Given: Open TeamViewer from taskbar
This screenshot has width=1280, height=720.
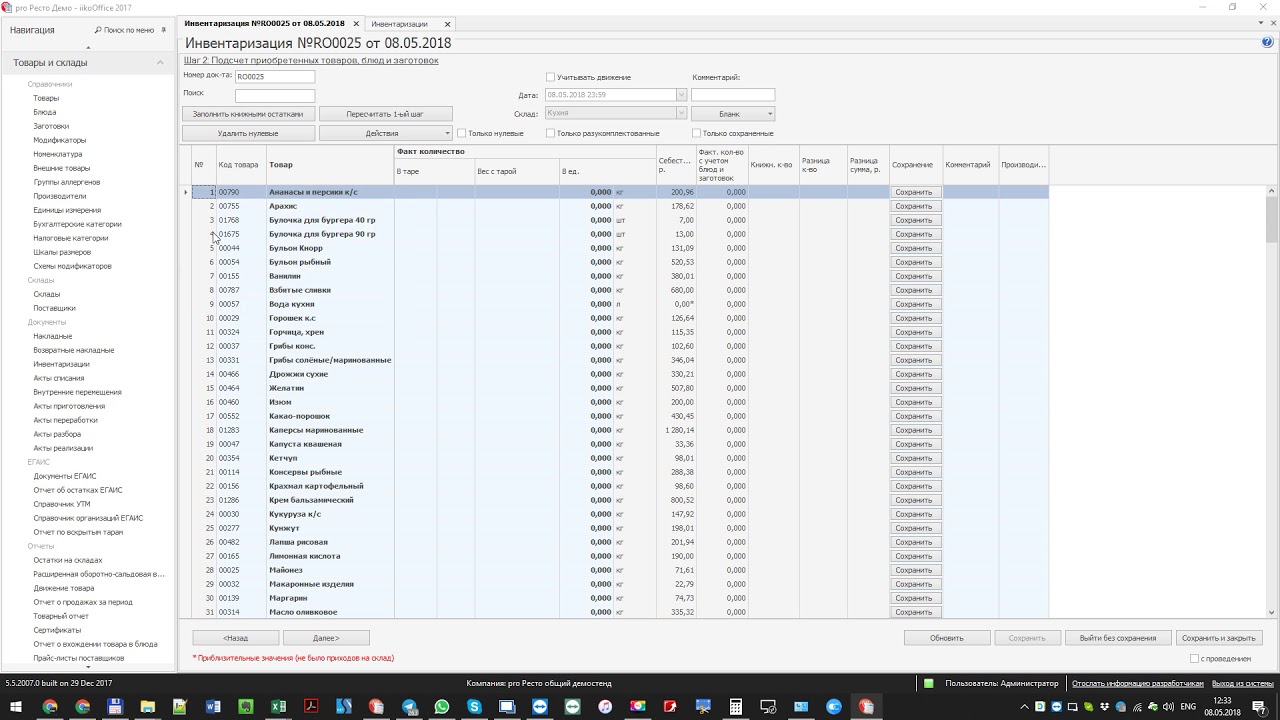Looking at the screenshot, I should (x=540, y=707).
